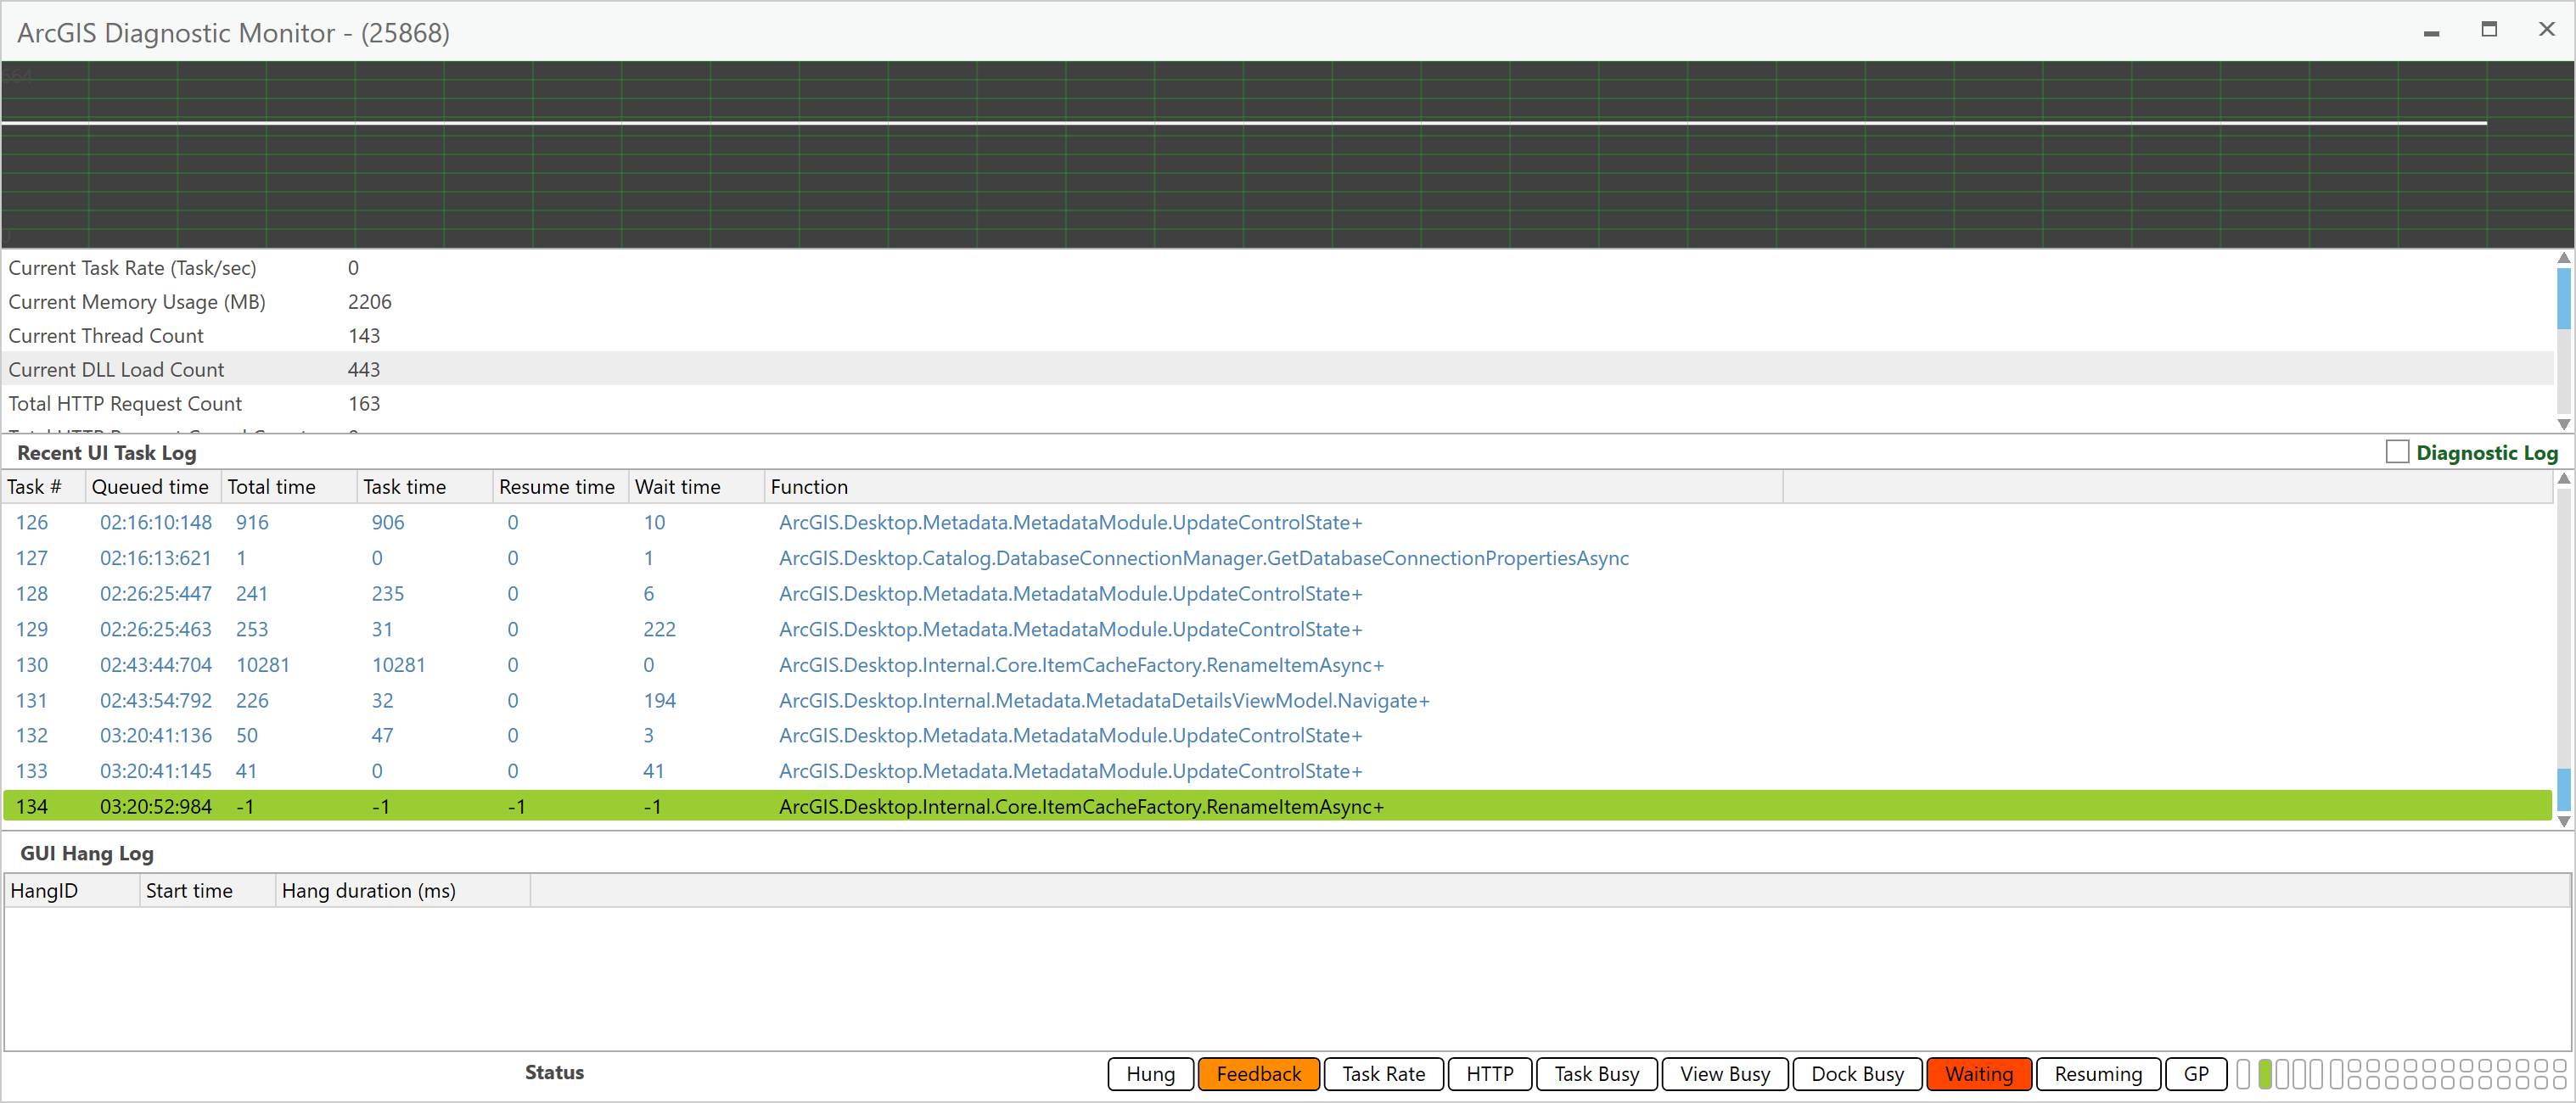2576x1103 pixels.
Task: Select the View Busy status indicator
Action: (1724, 1073)
